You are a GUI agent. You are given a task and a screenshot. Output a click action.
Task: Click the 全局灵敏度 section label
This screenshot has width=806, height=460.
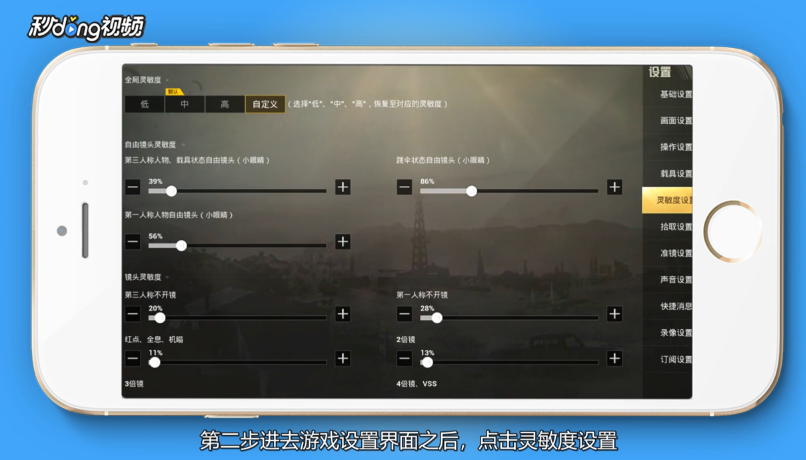(x=143, y=80)
